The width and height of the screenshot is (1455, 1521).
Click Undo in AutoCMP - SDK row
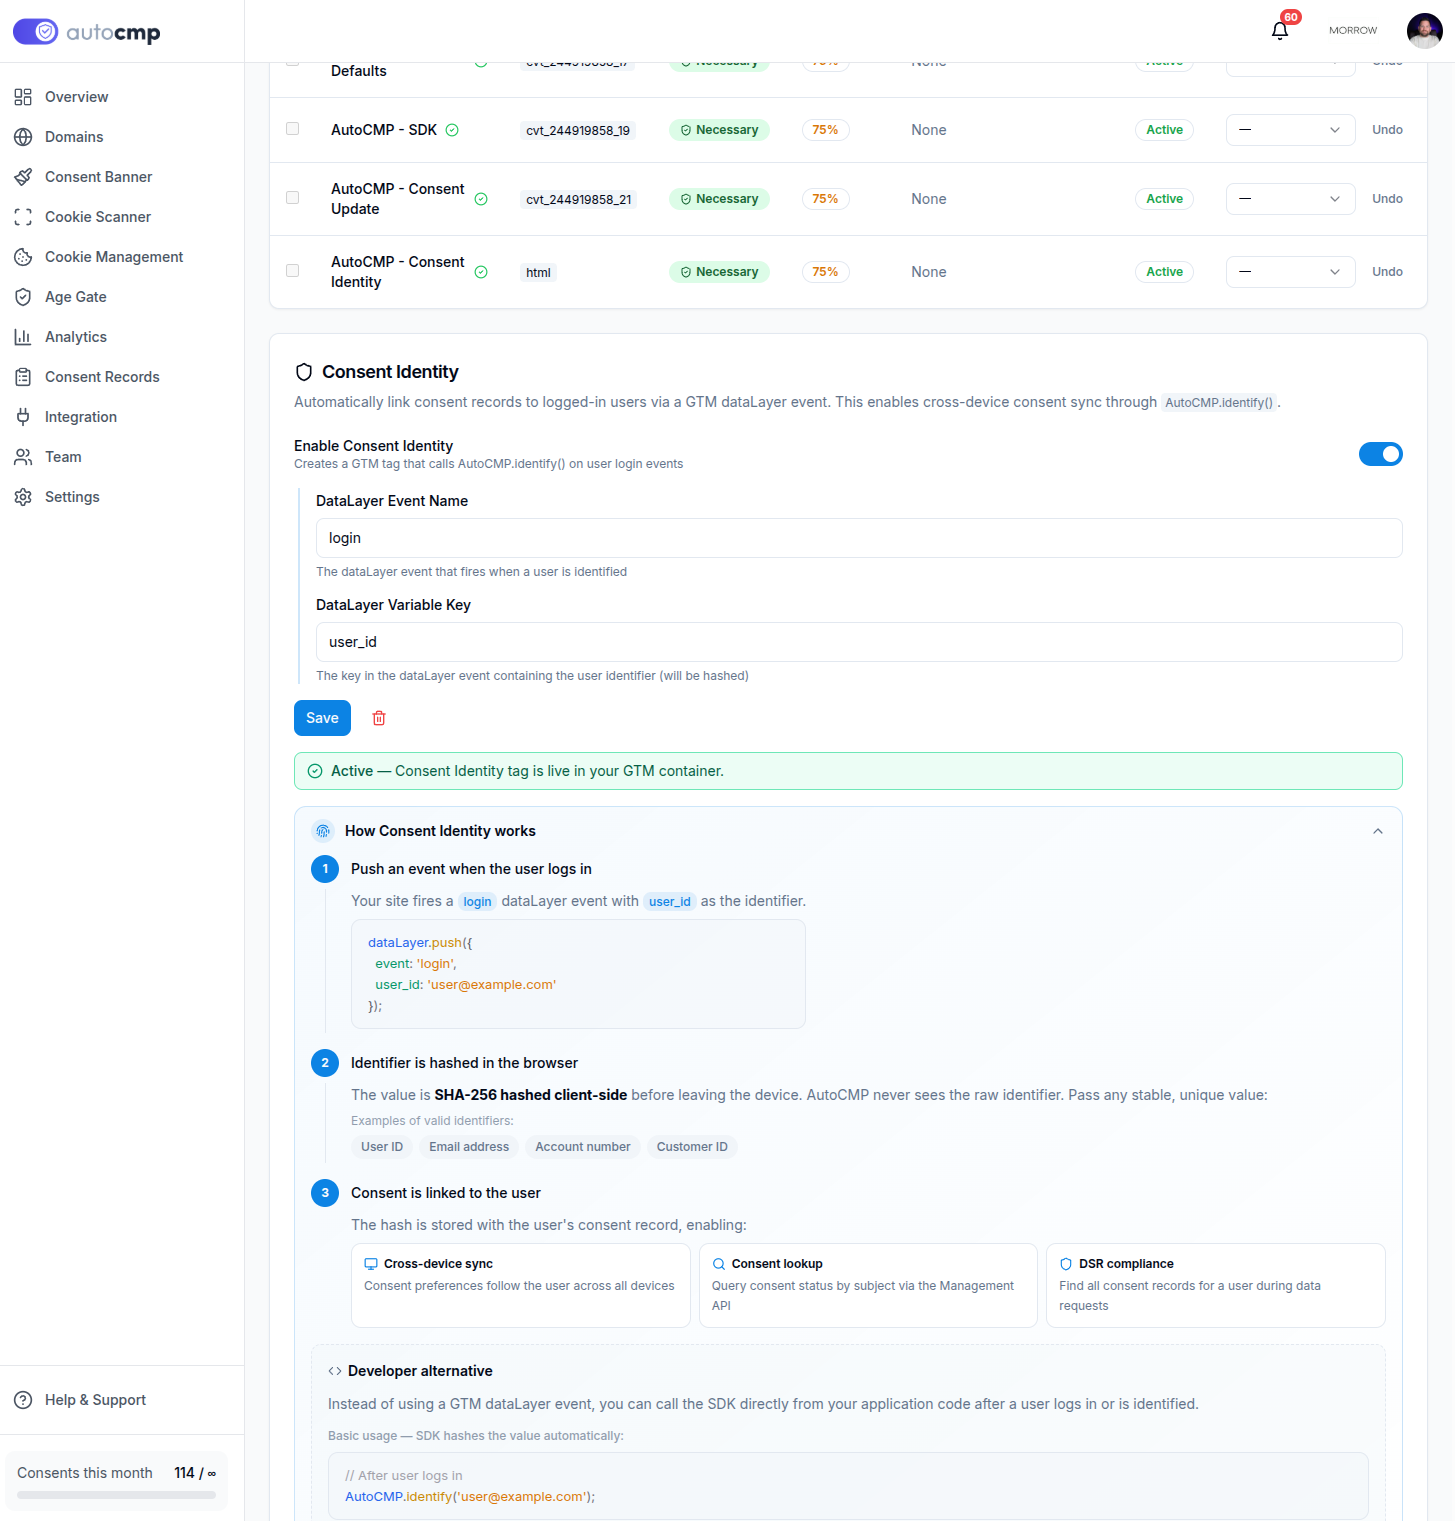[1387, 130]
